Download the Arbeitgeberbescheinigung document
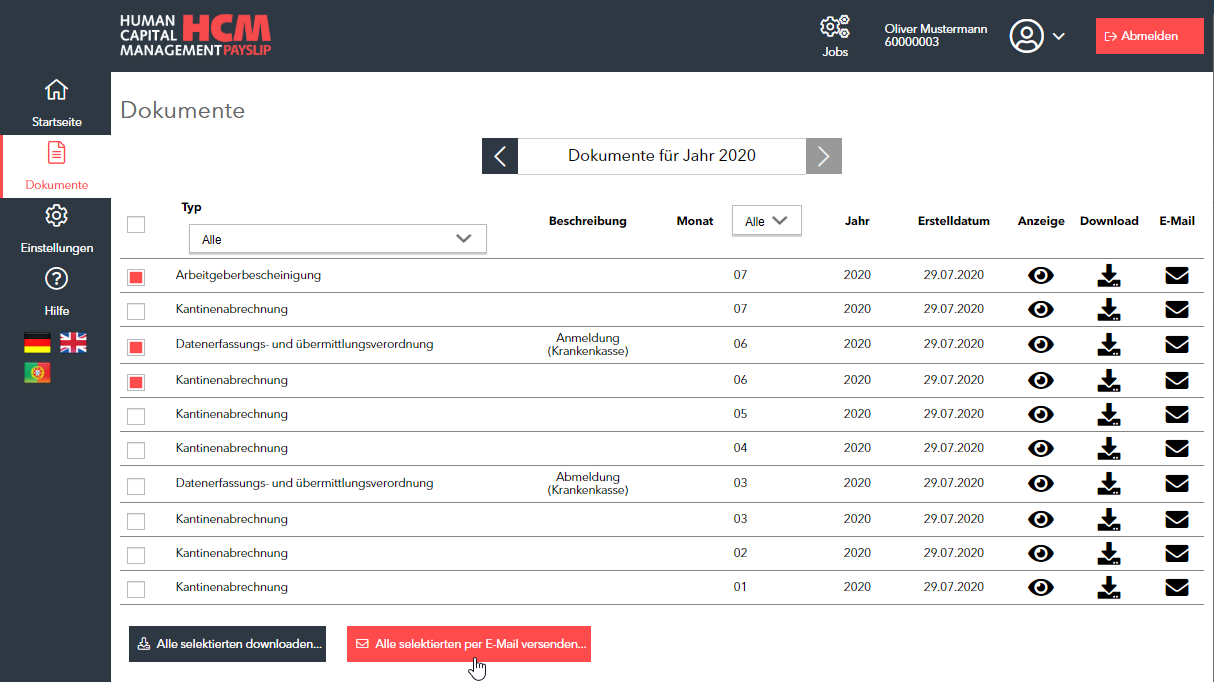 pos(1109,276)
